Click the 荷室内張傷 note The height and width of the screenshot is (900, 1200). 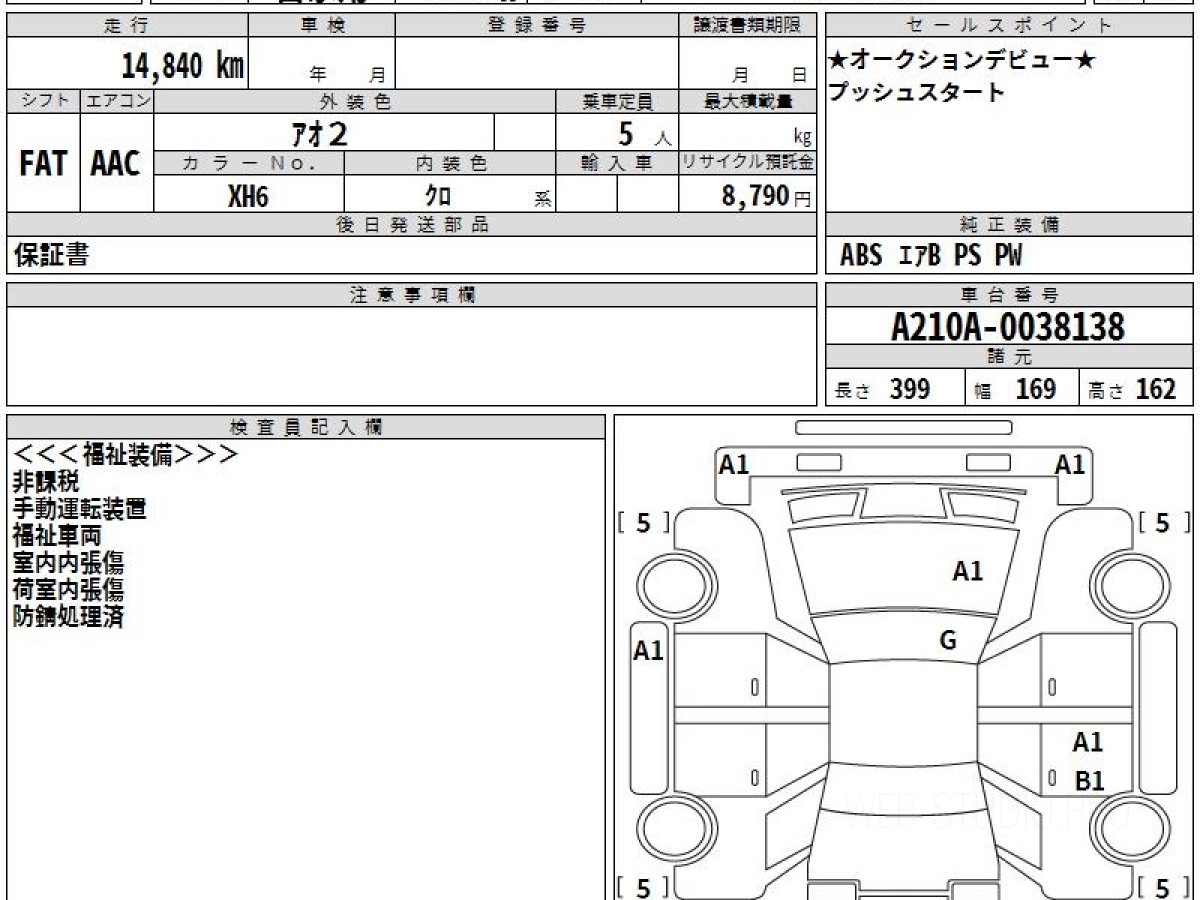(x=68, y=590)
